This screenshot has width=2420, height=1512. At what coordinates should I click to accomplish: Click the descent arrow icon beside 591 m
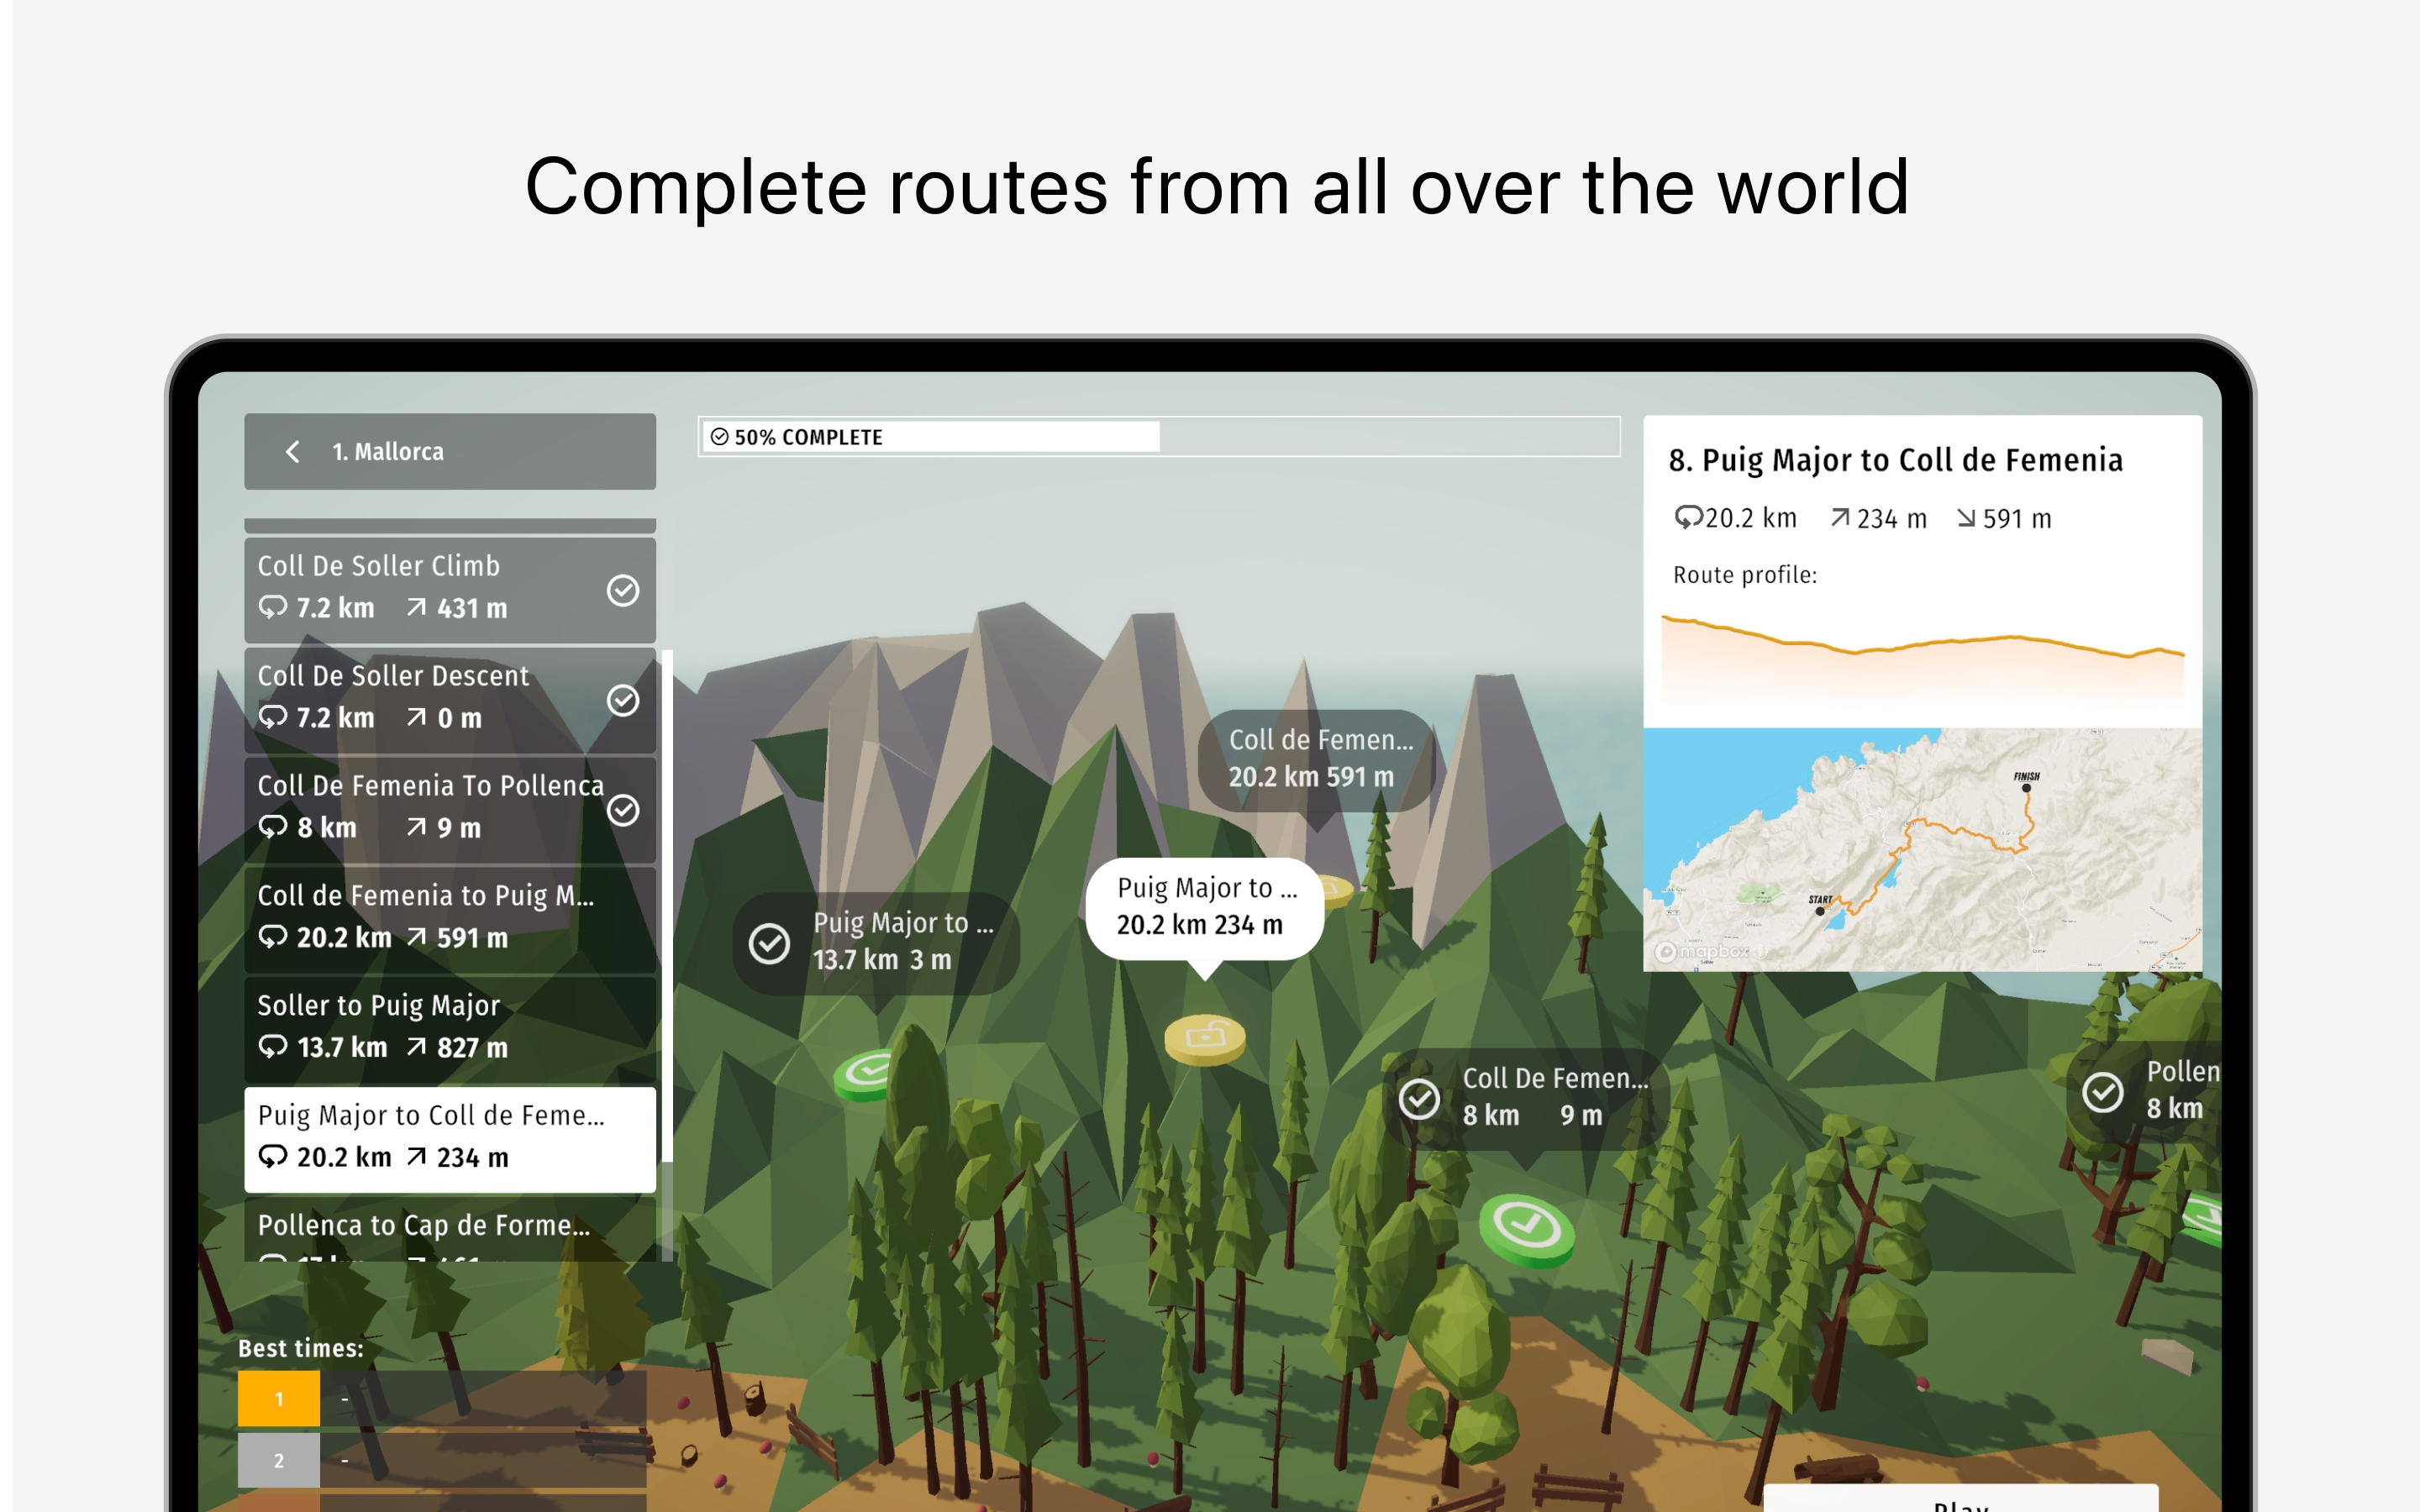1966,518
